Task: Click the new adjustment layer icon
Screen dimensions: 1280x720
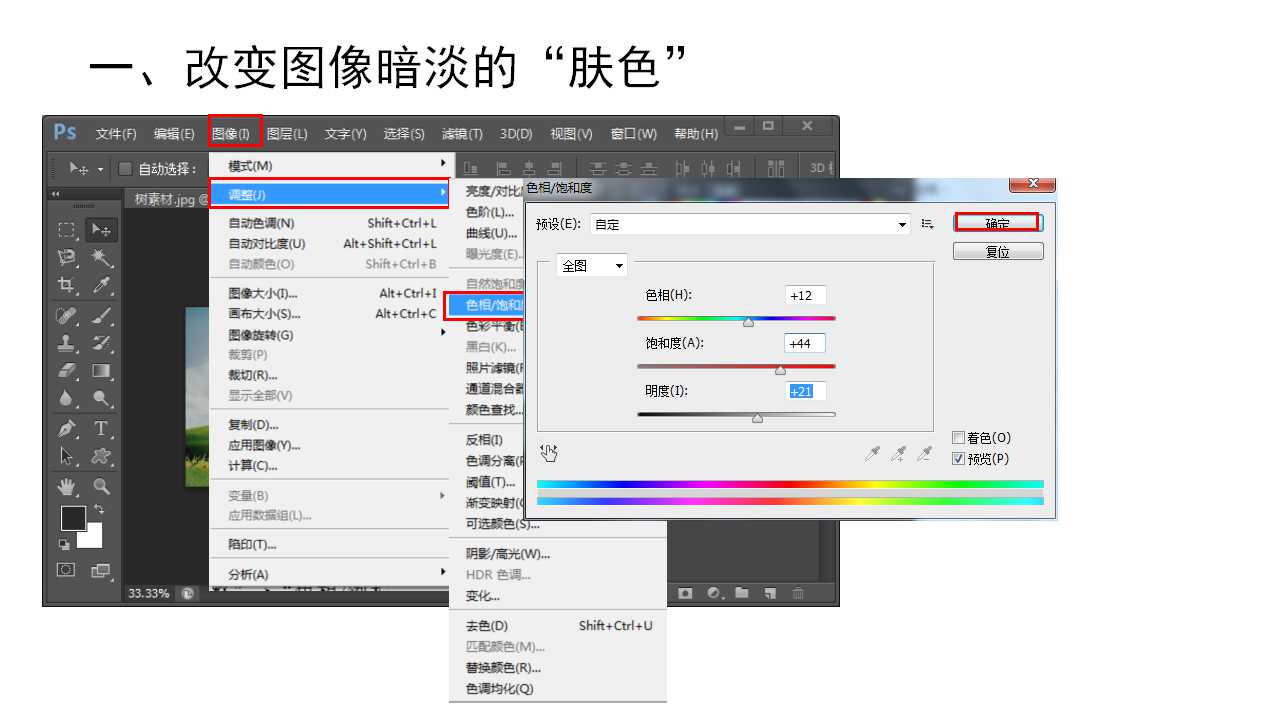Action: point(714,593)
